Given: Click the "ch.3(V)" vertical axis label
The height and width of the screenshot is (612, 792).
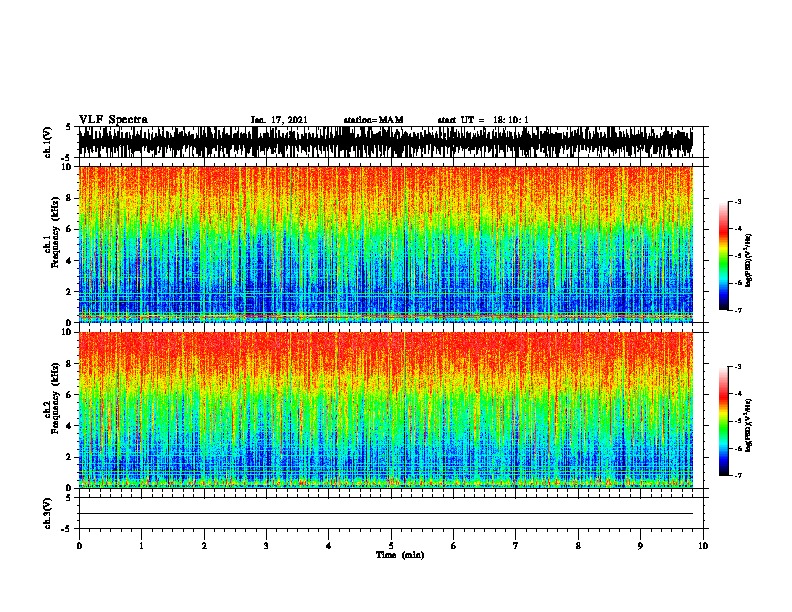Looking at the screenshot, I should (48, 513).
